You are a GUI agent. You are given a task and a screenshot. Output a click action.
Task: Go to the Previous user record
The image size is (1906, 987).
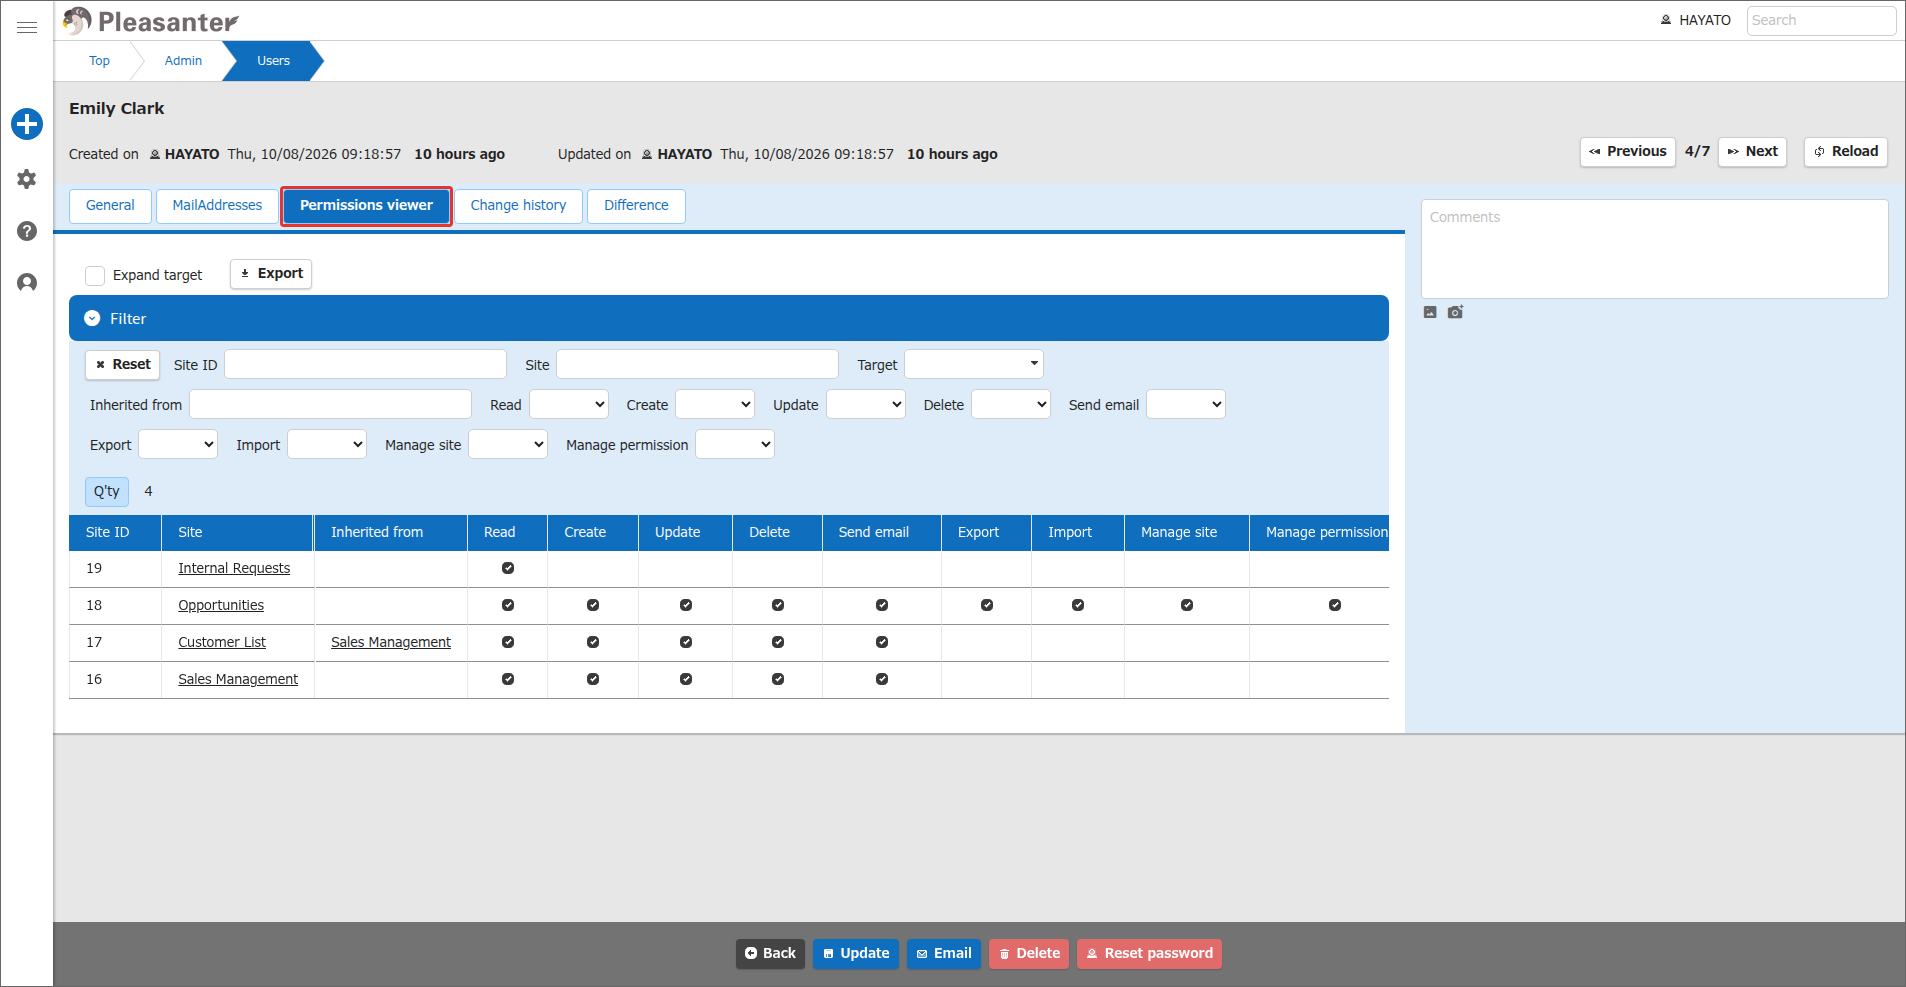(1628, 152)
